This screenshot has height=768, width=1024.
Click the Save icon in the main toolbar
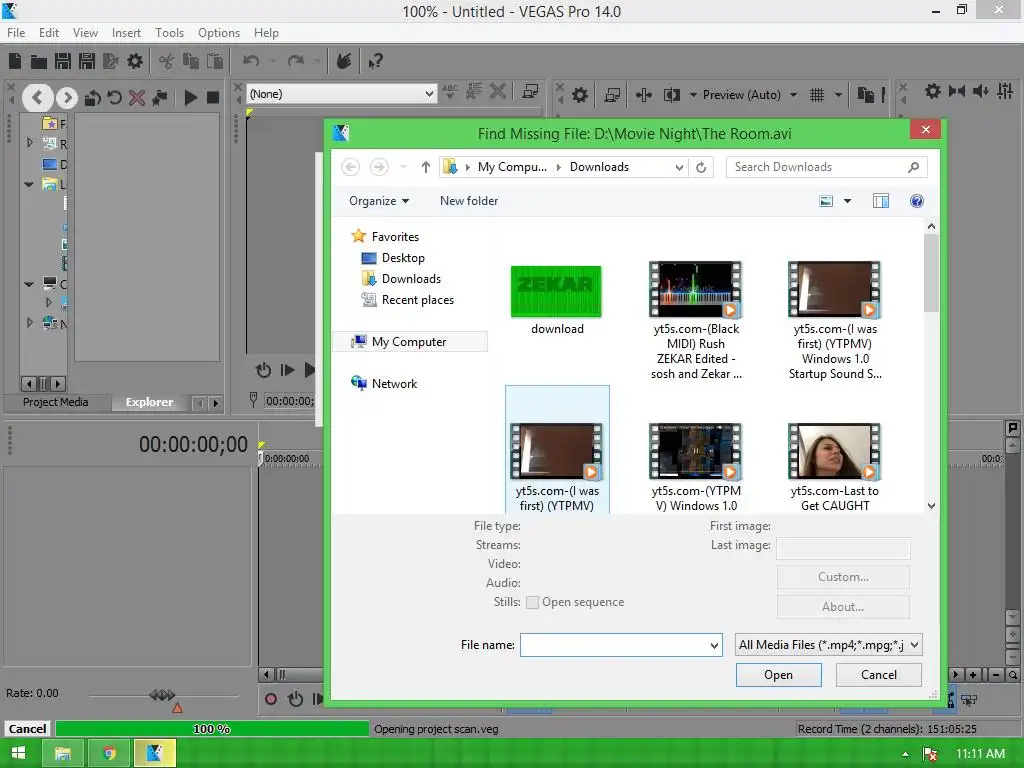[63, 61]
